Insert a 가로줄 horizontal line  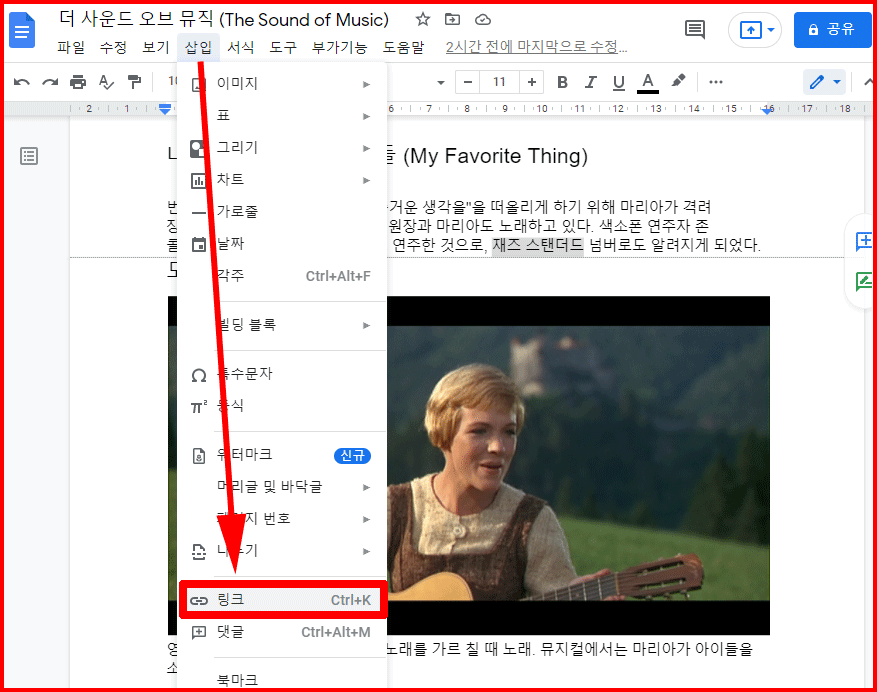(x=282, y=211)
